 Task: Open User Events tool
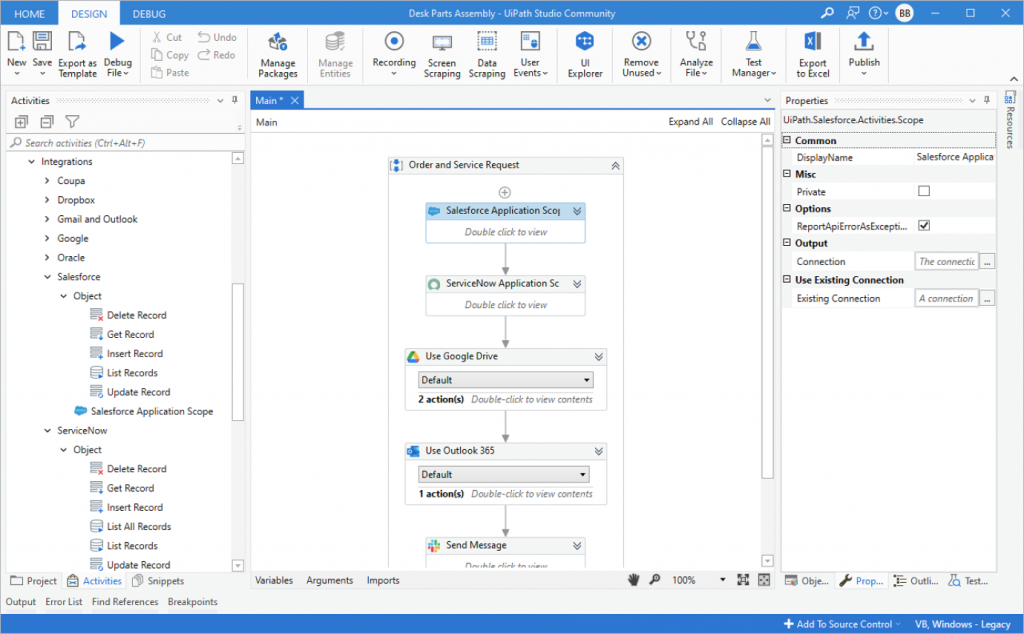(530, 54)
